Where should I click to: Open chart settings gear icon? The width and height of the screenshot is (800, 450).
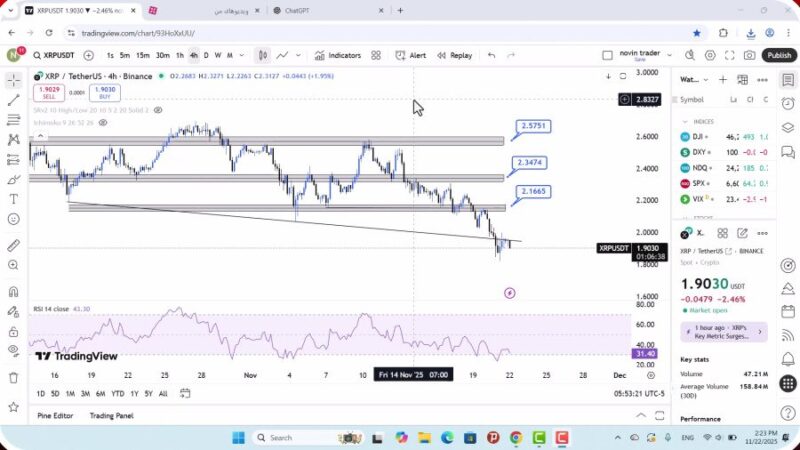click(710, 55)
